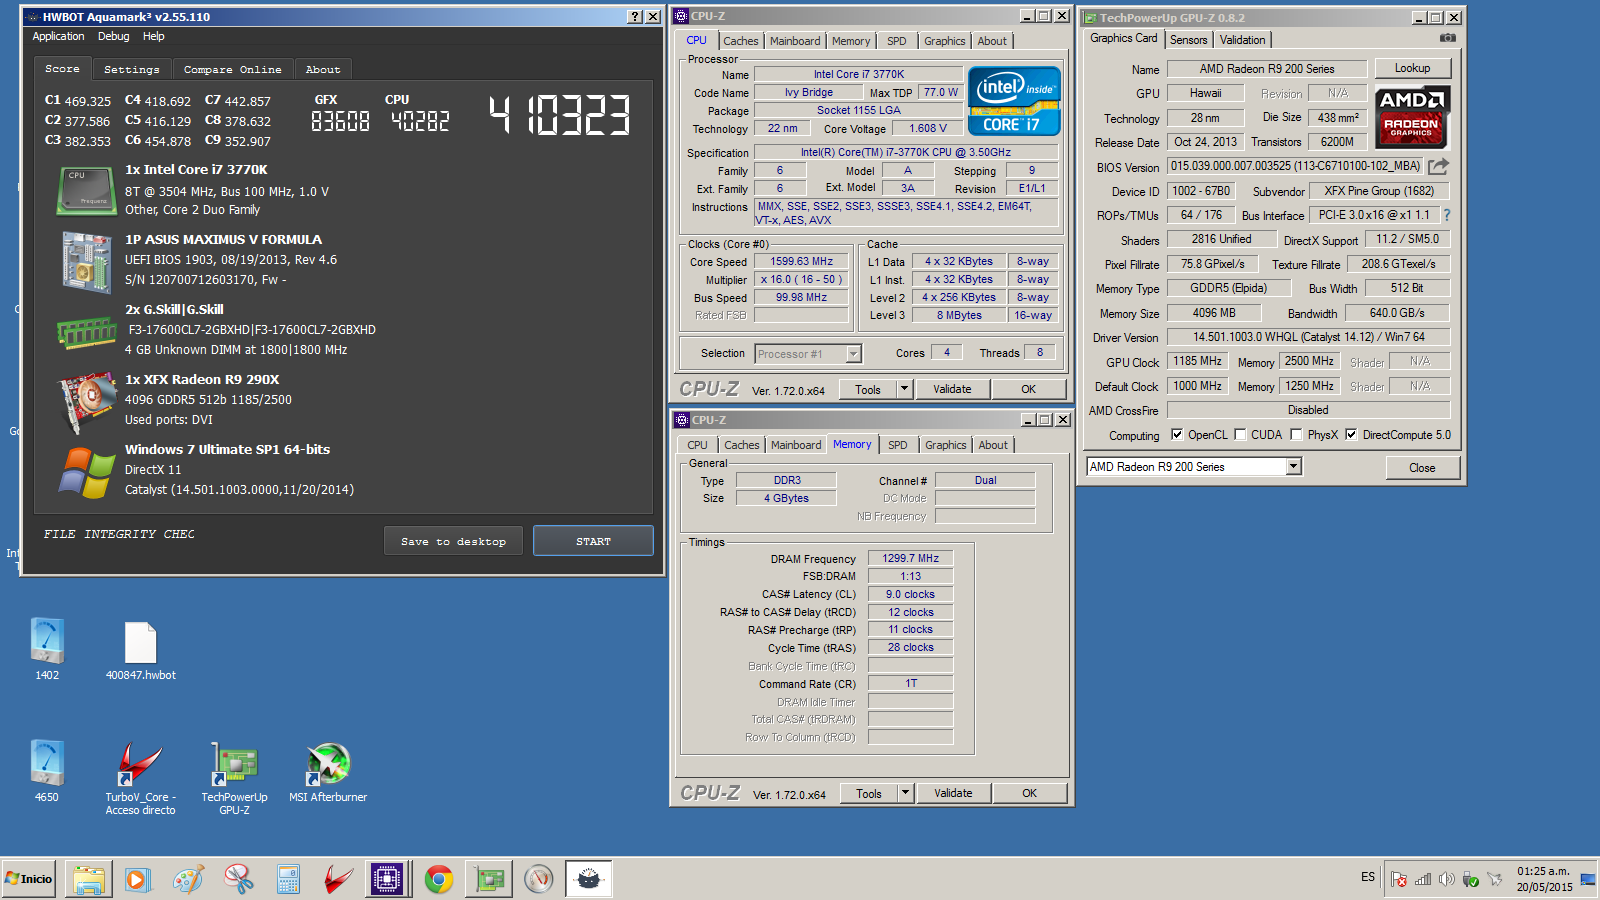Click the BIOS export/share icon in GPU-Z
The height and width of the screenshot is (900, 1600).
tap(1438, 166)
